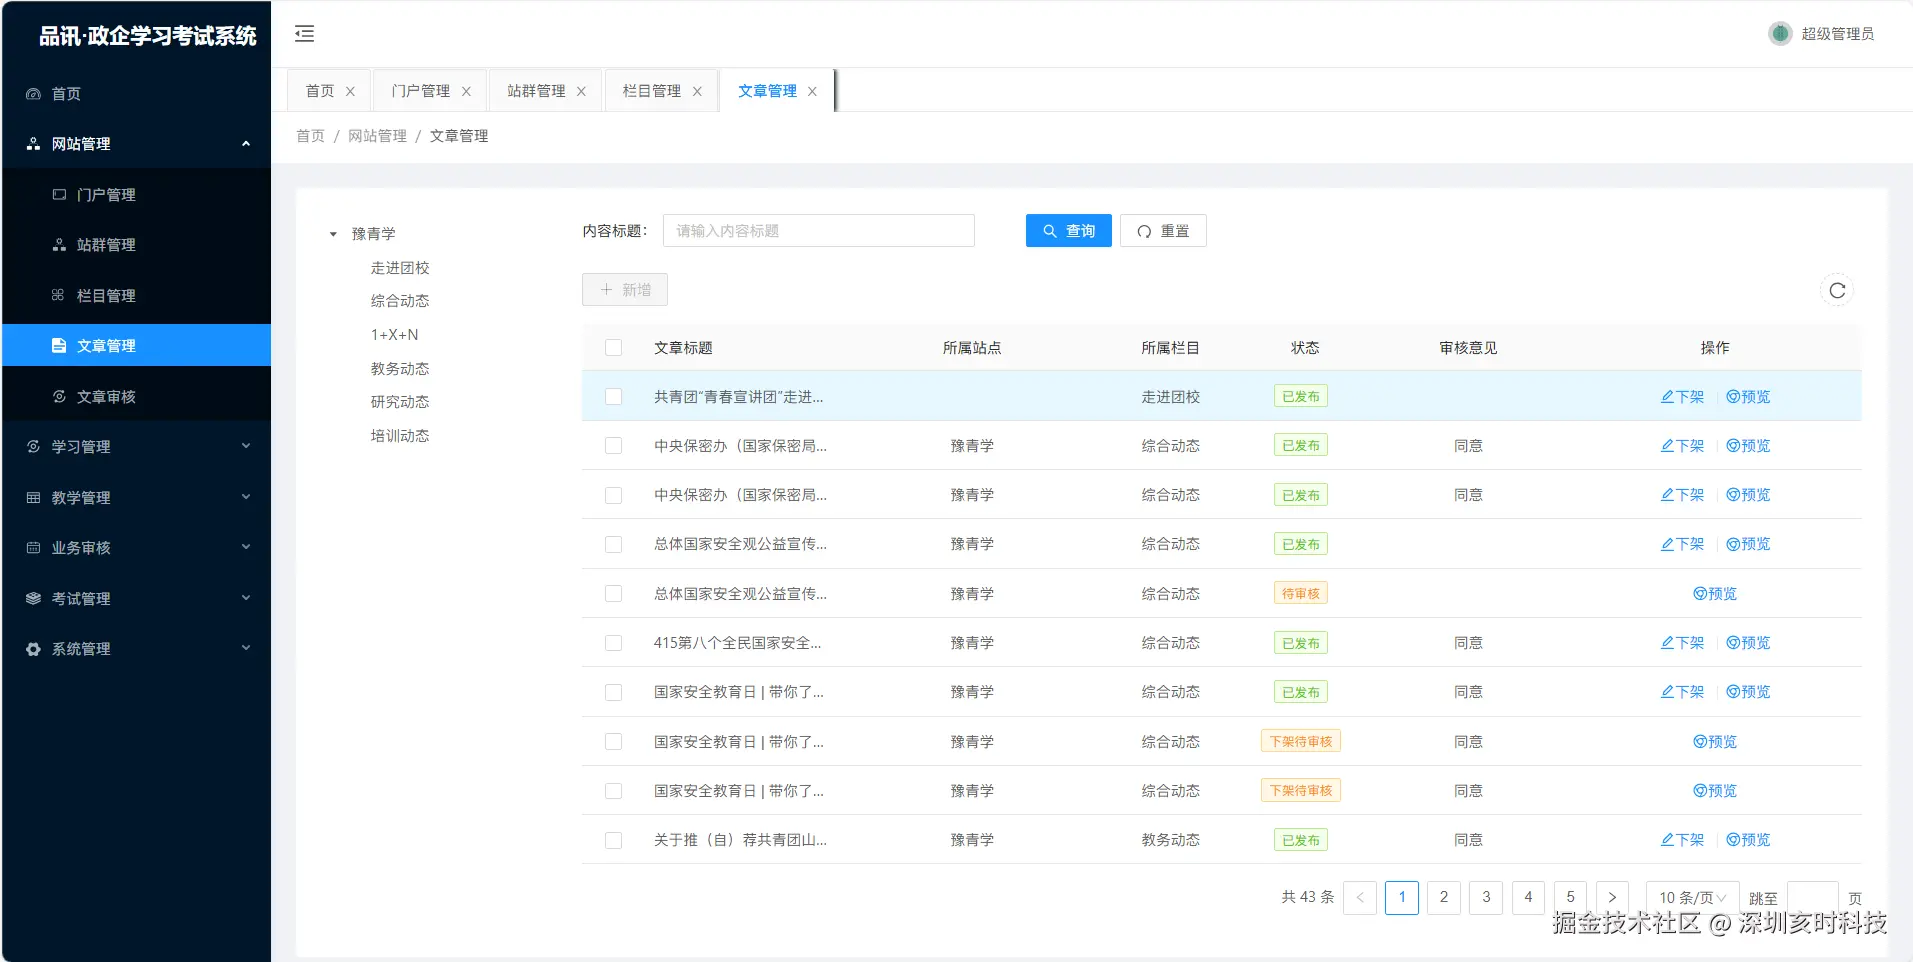
Task: Check the 共青团"青春宣讲团"走进 row checkbox
Action: tap(614, 397)
